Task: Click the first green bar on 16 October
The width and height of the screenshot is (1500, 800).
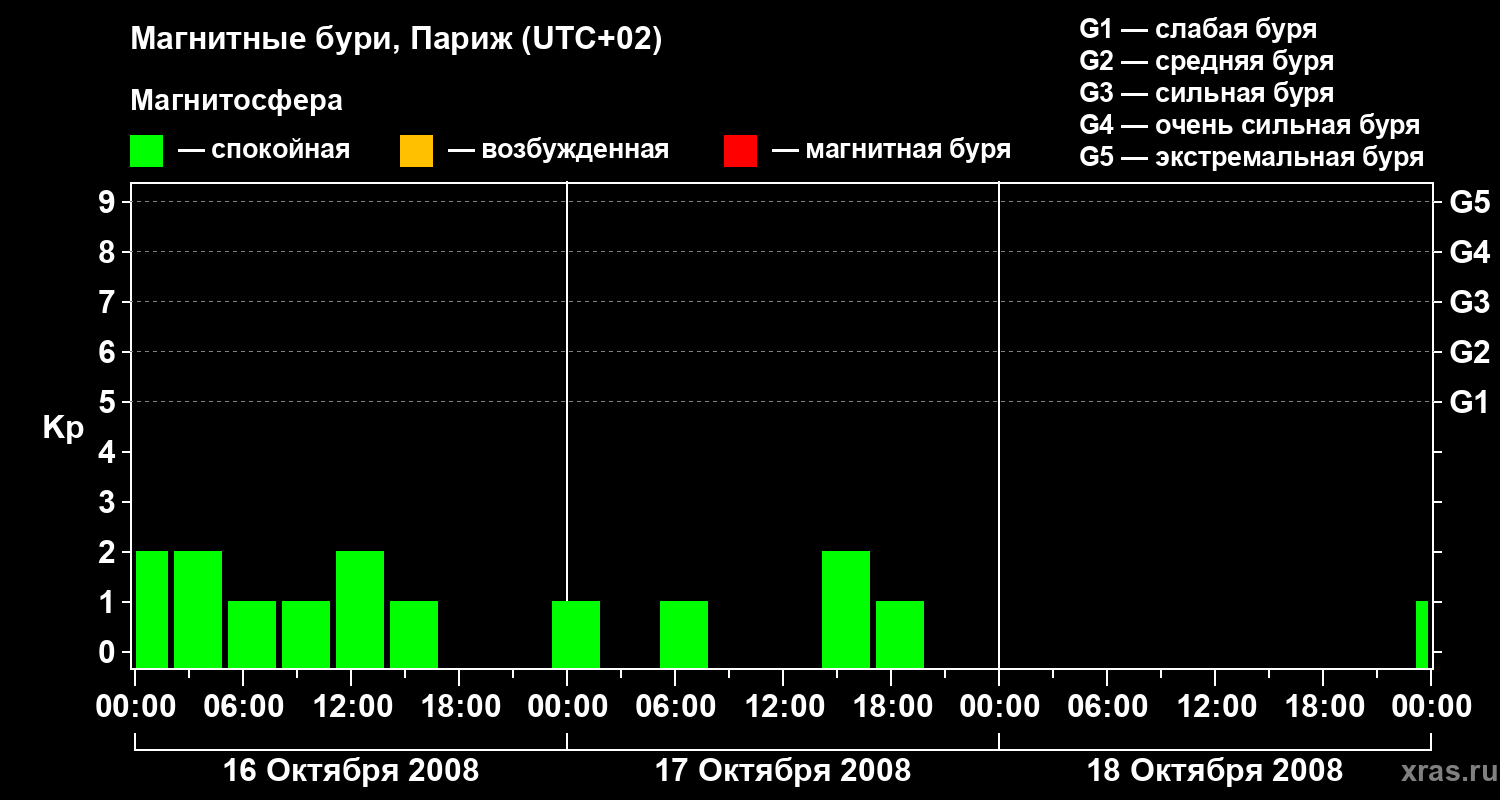Action: click(152, 609)
